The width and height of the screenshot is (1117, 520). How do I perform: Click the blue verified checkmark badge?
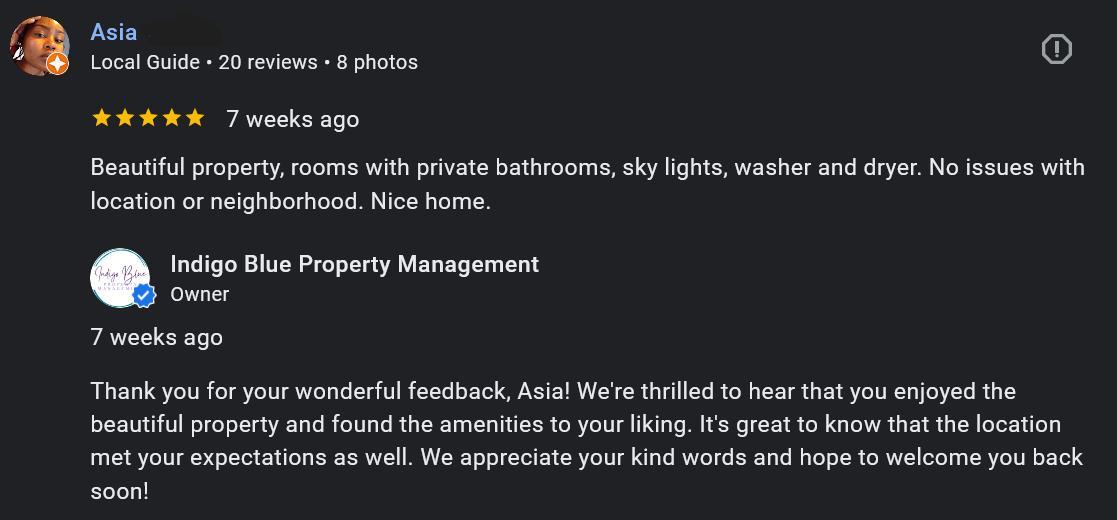[x=145, y=296]
